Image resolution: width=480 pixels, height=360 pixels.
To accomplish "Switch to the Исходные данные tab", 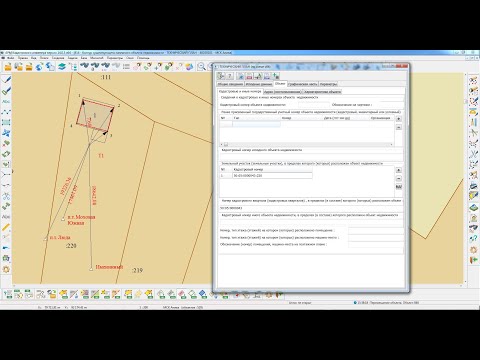I will [x=259, y=84].
